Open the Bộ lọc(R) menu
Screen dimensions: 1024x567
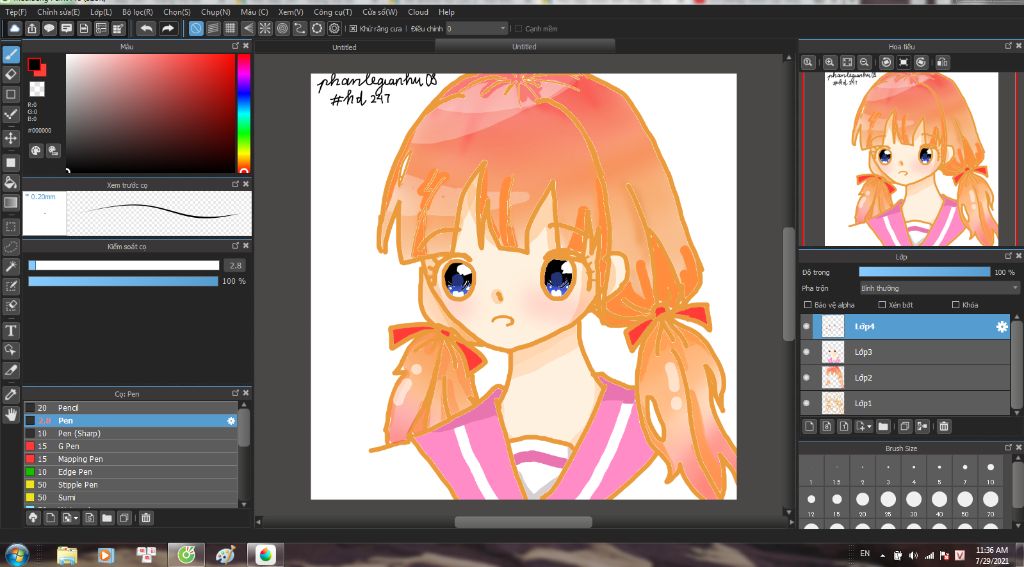click(x=137, y=12)
